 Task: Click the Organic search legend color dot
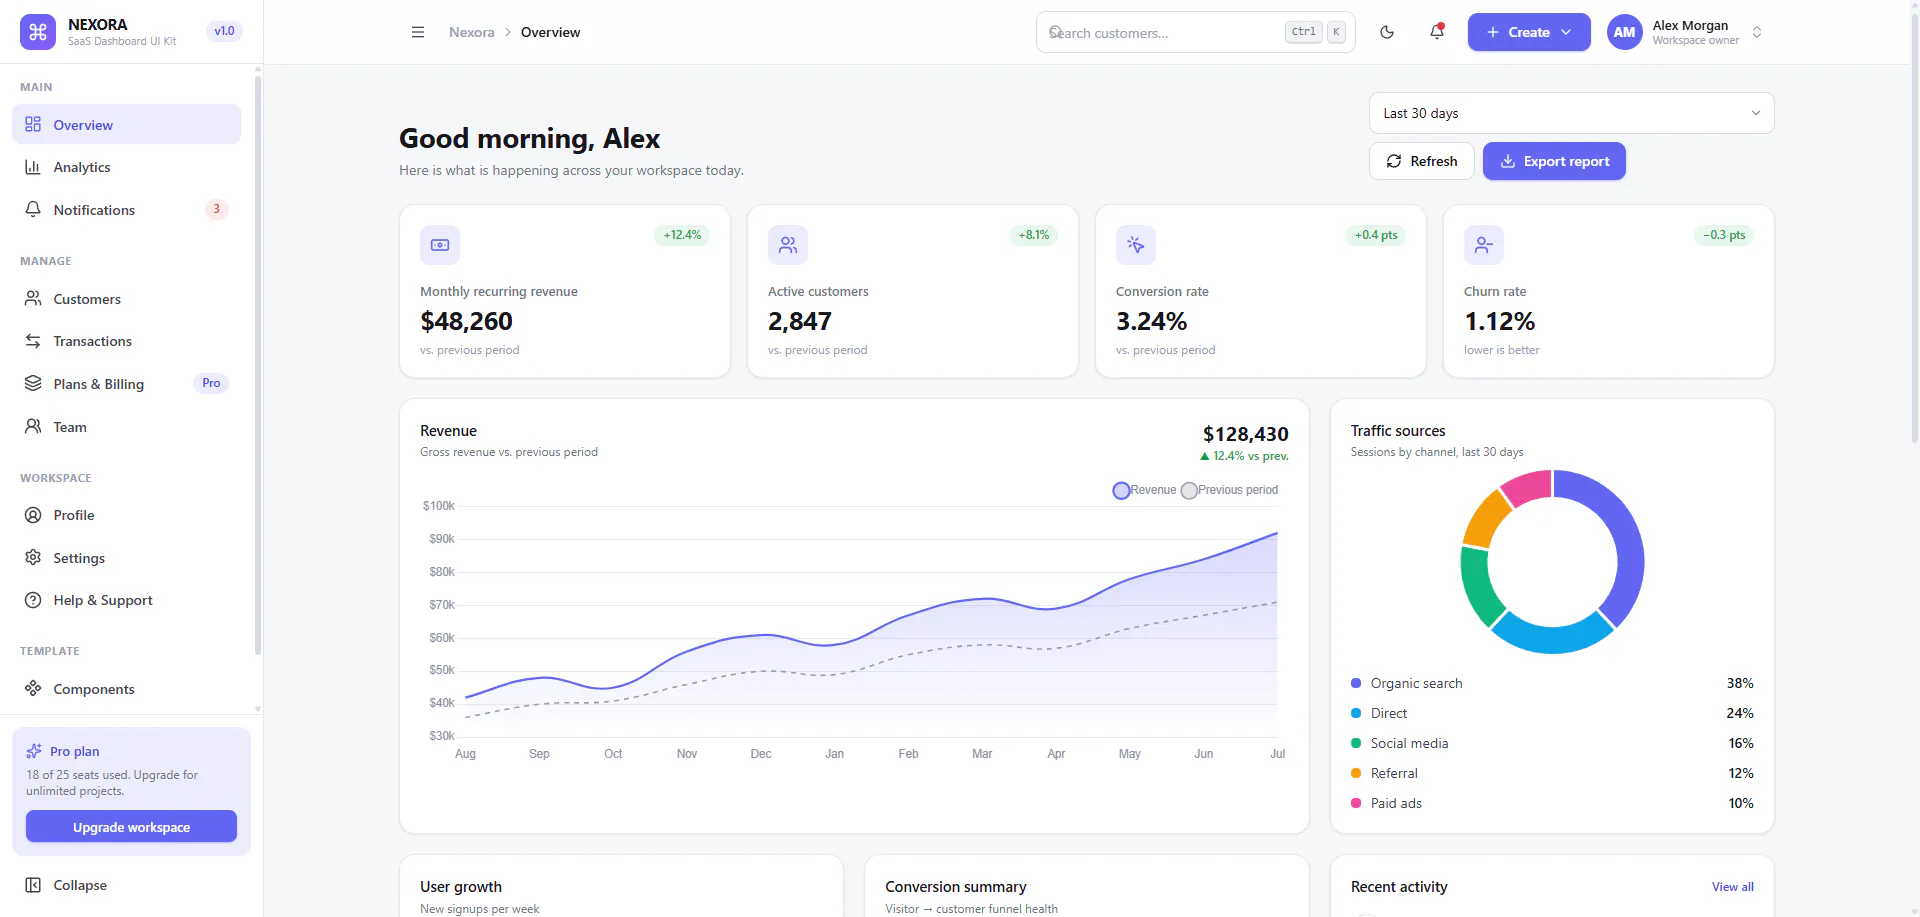[x=1356, y=683]
